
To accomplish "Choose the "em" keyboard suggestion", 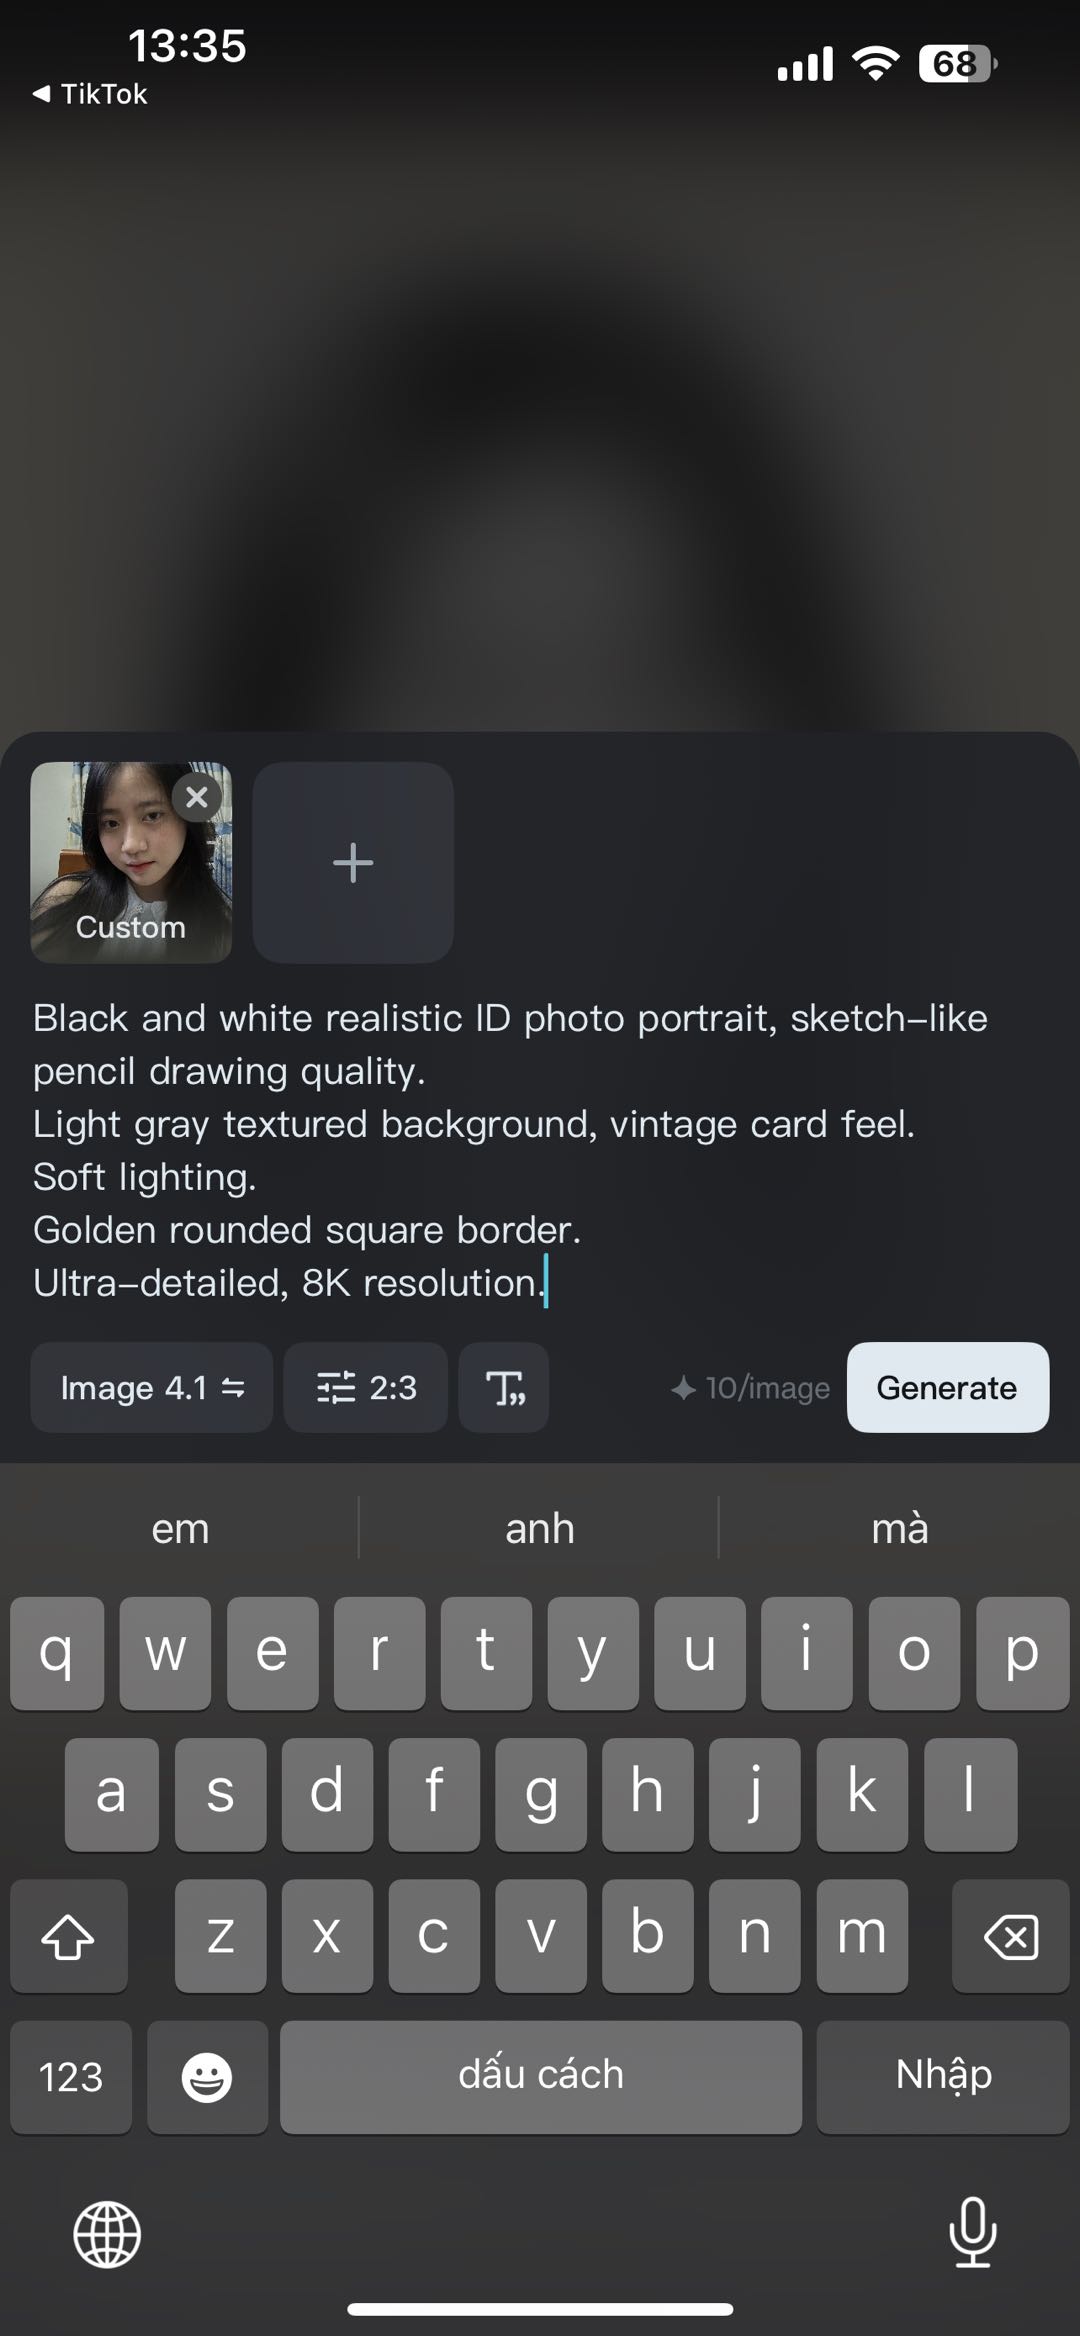I will (x=180, y=1528).
